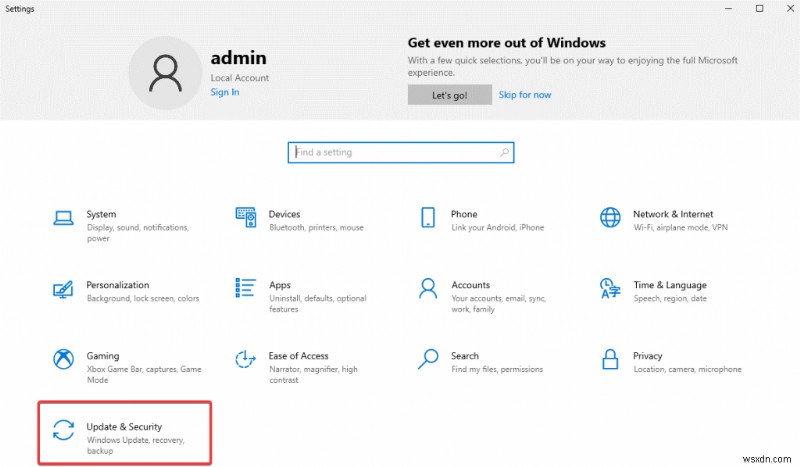Click the Let's go! button
800x467 pixels.
click(449, 95)
